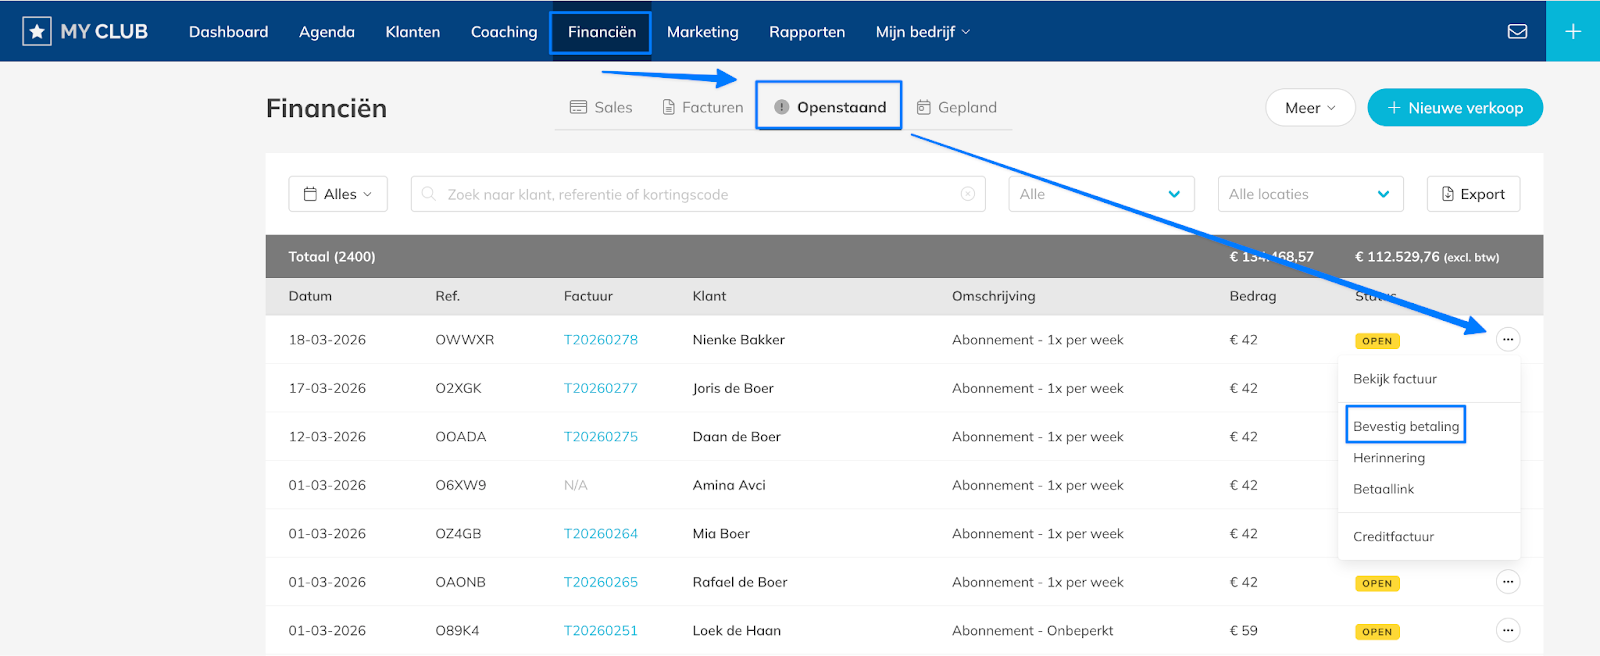Screen dimensions: 1600x656
Task: Open three-dots menu for Nienke Bakker row
Action: [1508, 340]
